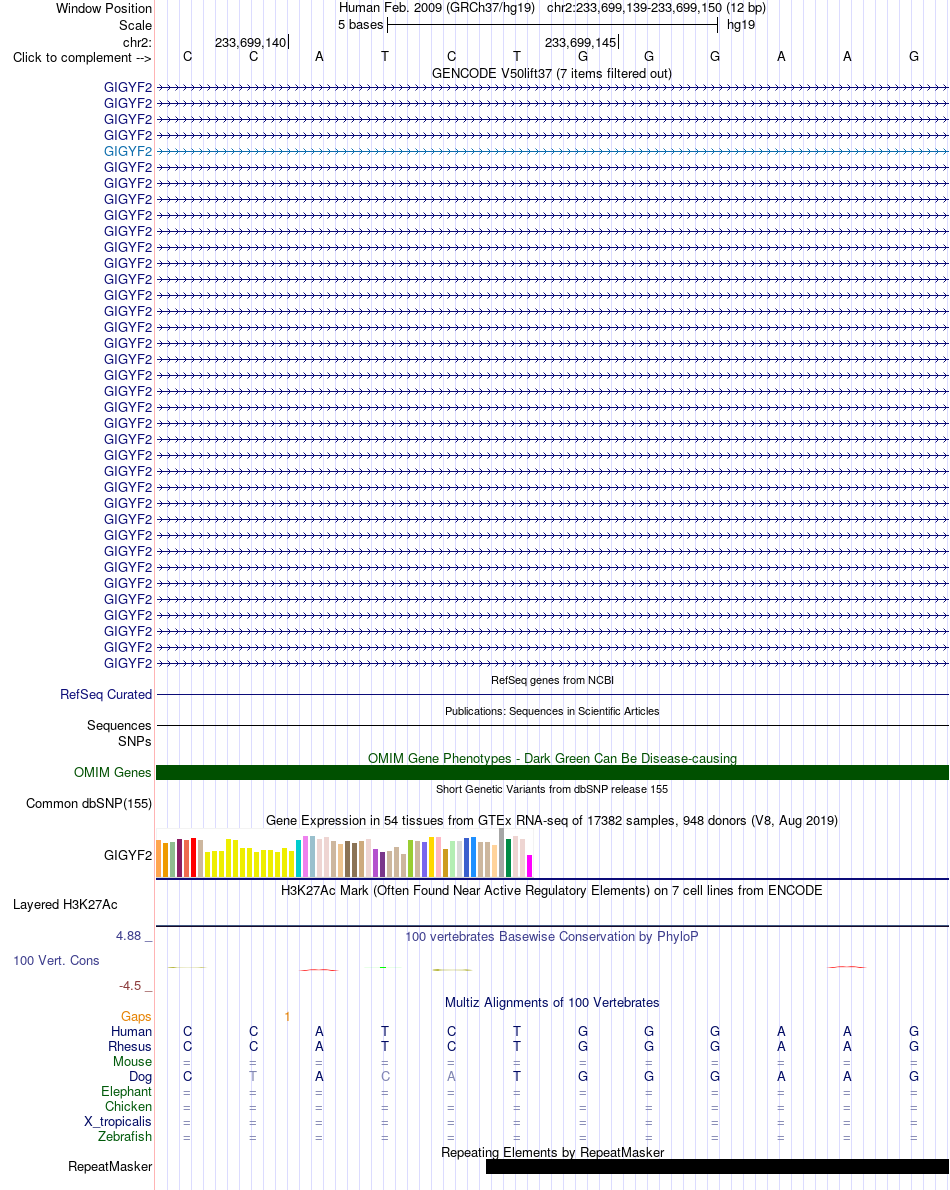The width and height of the screenshot is (950, 1190).
Task: Click the 'H3K27Ac Mark' ENCODE track title
Action: point(552,890)
